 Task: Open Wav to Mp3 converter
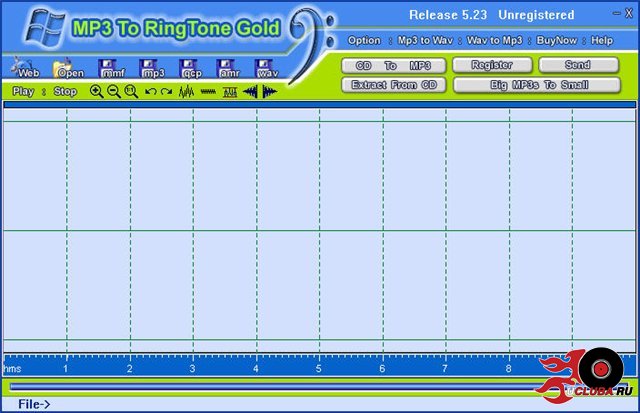click(495, 40)
